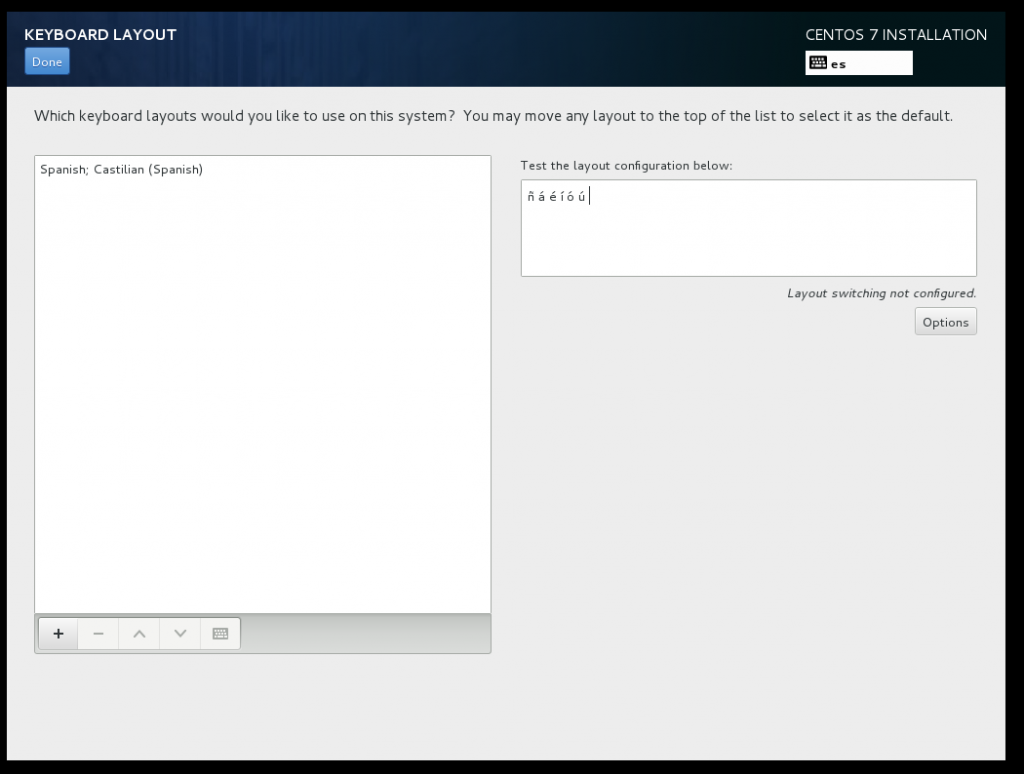Move the selected layout up the list
The image size is (1024, 774).
(x=138, y=633)
